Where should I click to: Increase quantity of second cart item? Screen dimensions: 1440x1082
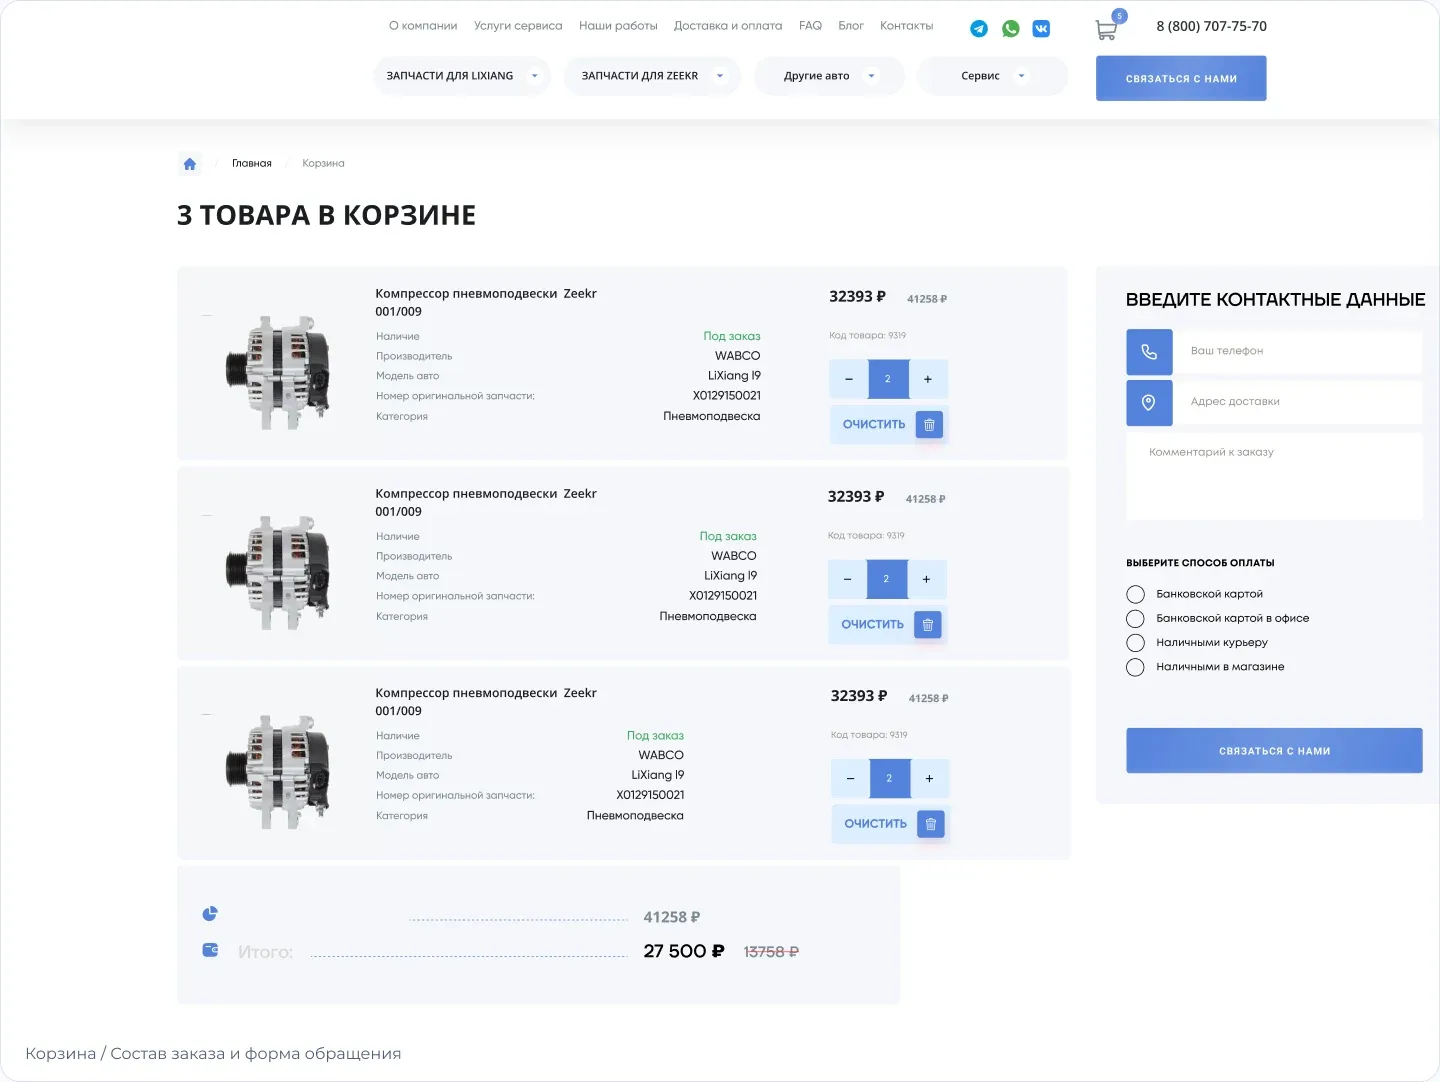point(926,580)
